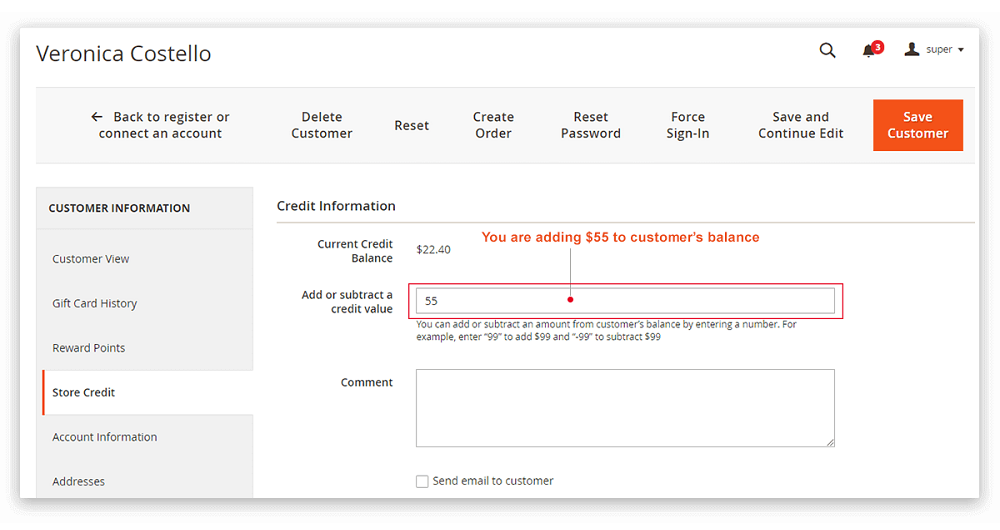
Task: Switch to Gift Card History tab
Action: [x=95, y=303]
